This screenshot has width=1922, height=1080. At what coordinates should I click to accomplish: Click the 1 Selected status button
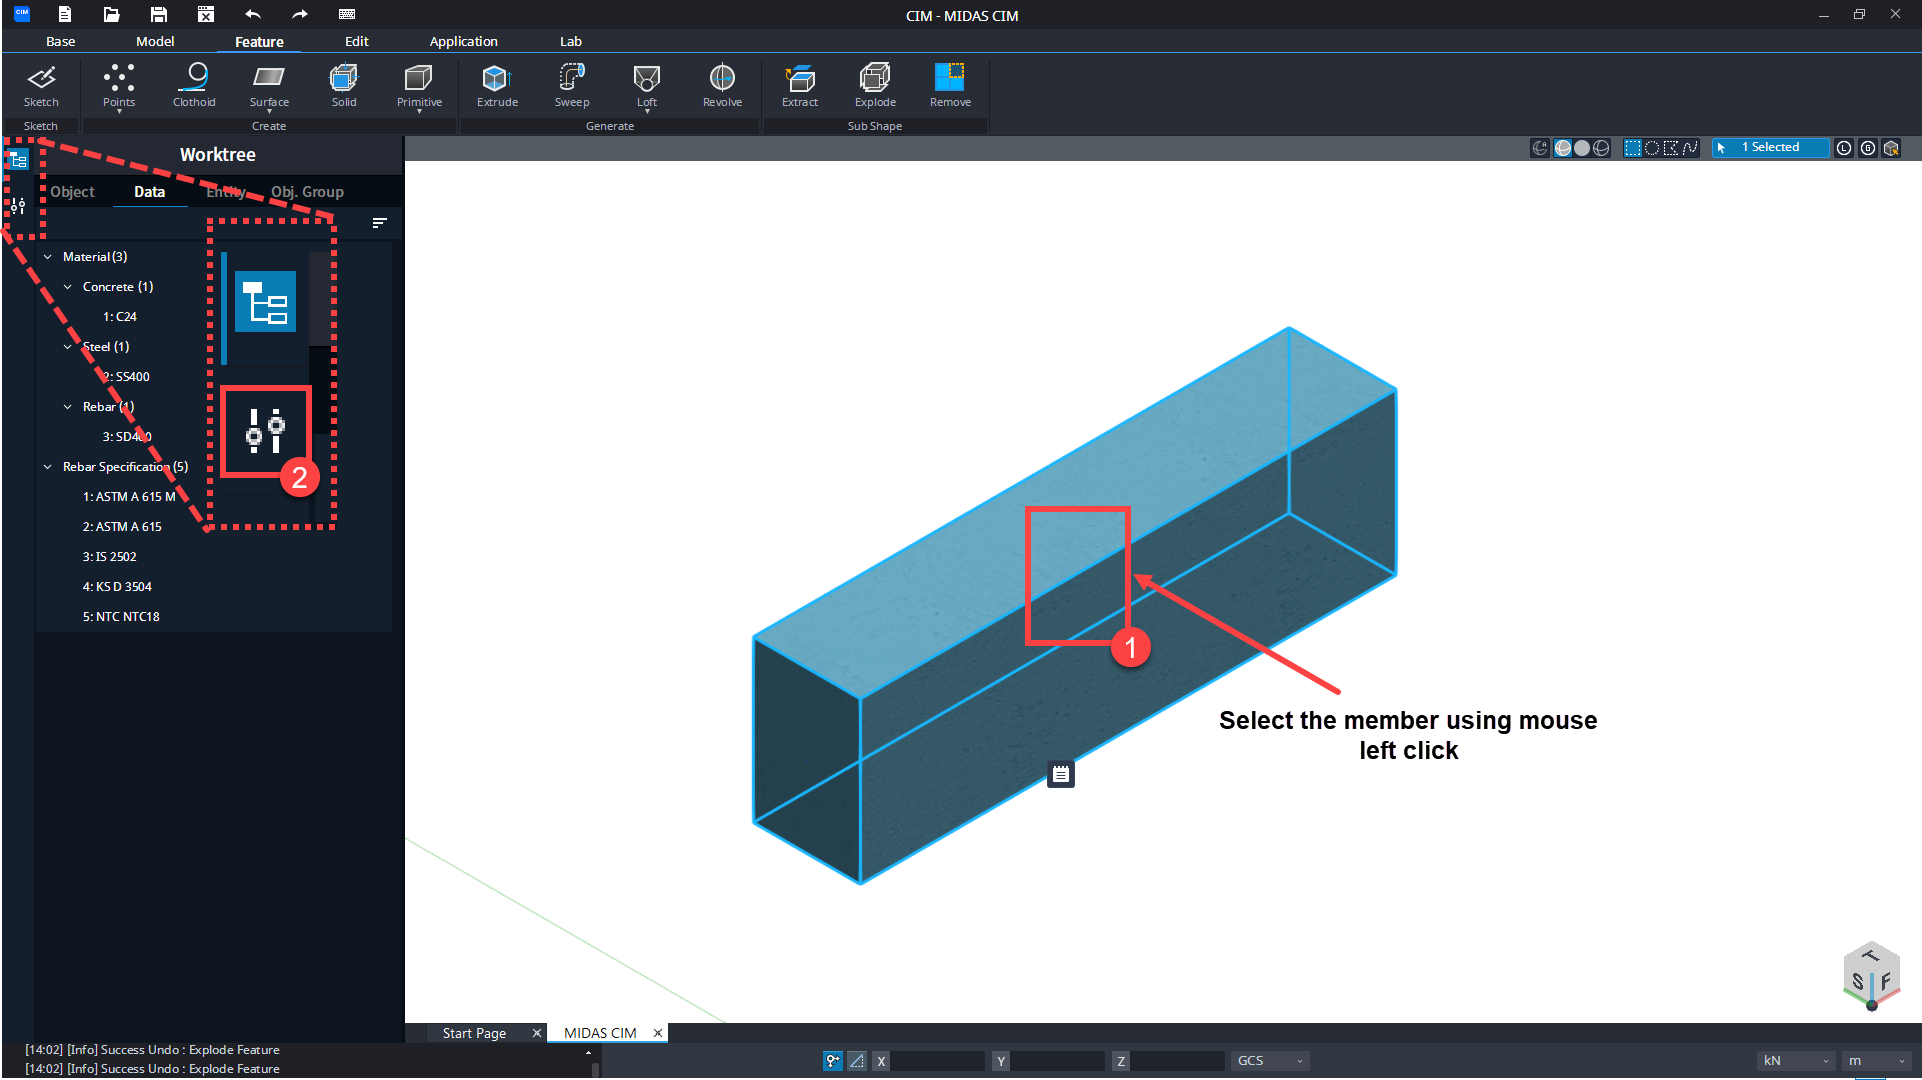click(1770, 147)
